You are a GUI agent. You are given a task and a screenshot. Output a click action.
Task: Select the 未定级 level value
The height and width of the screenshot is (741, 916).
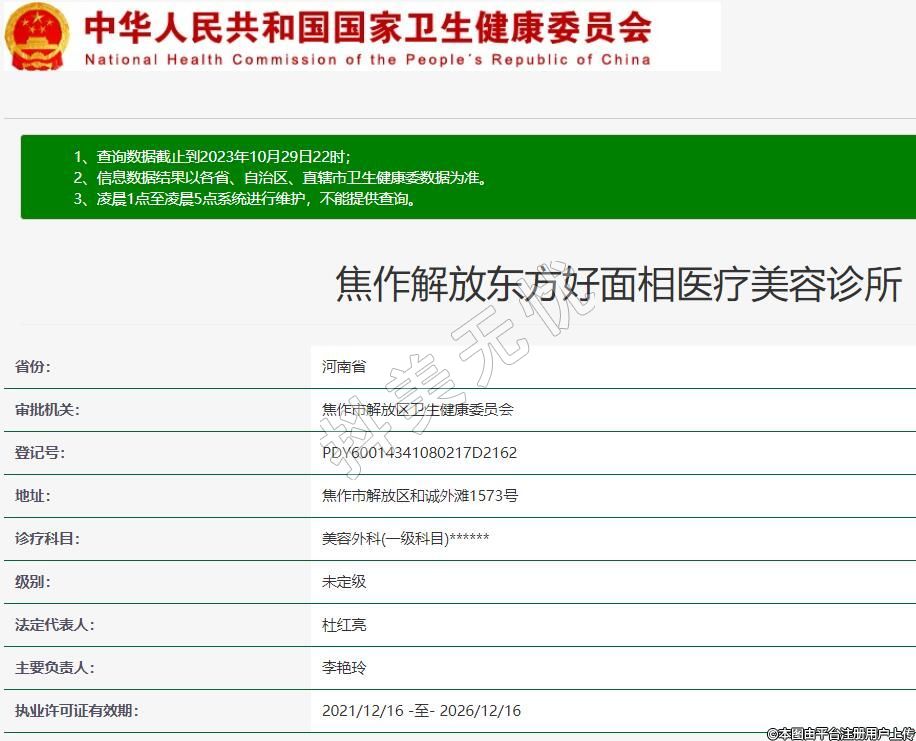click(x=344, y=582)
